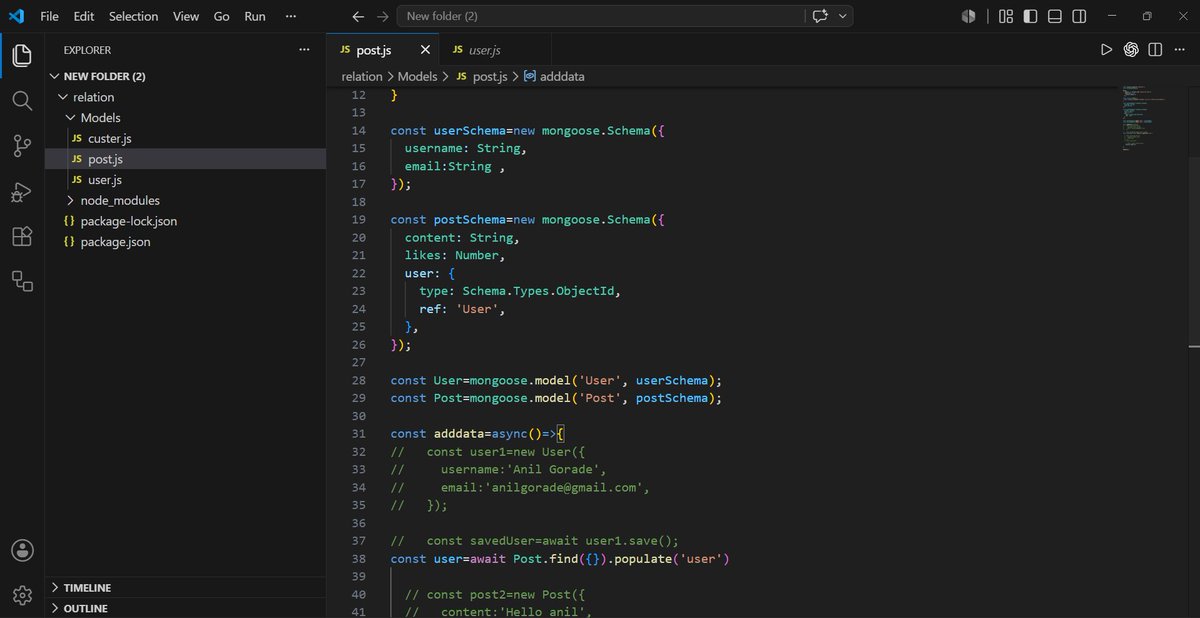Open the Copilot chat icon in title bar
1200x618 pixels.
pyautogui.click(x=822, y=16)
